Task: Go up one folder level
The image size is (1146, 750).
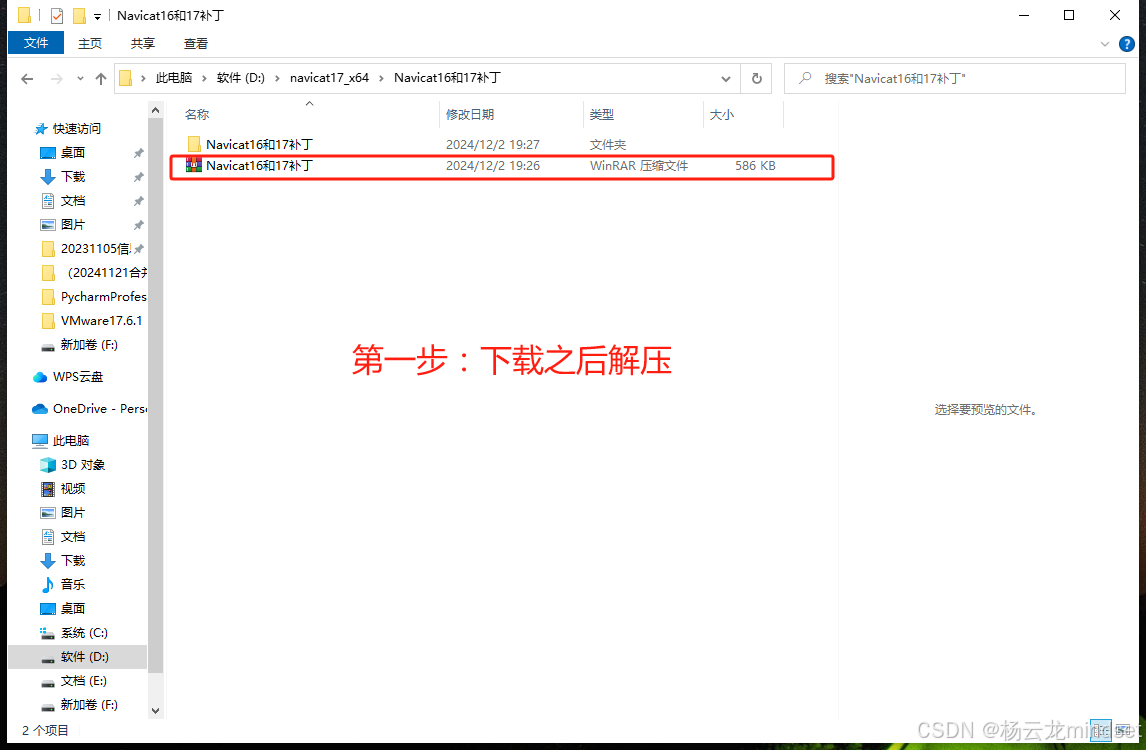Action: (101, 78)
